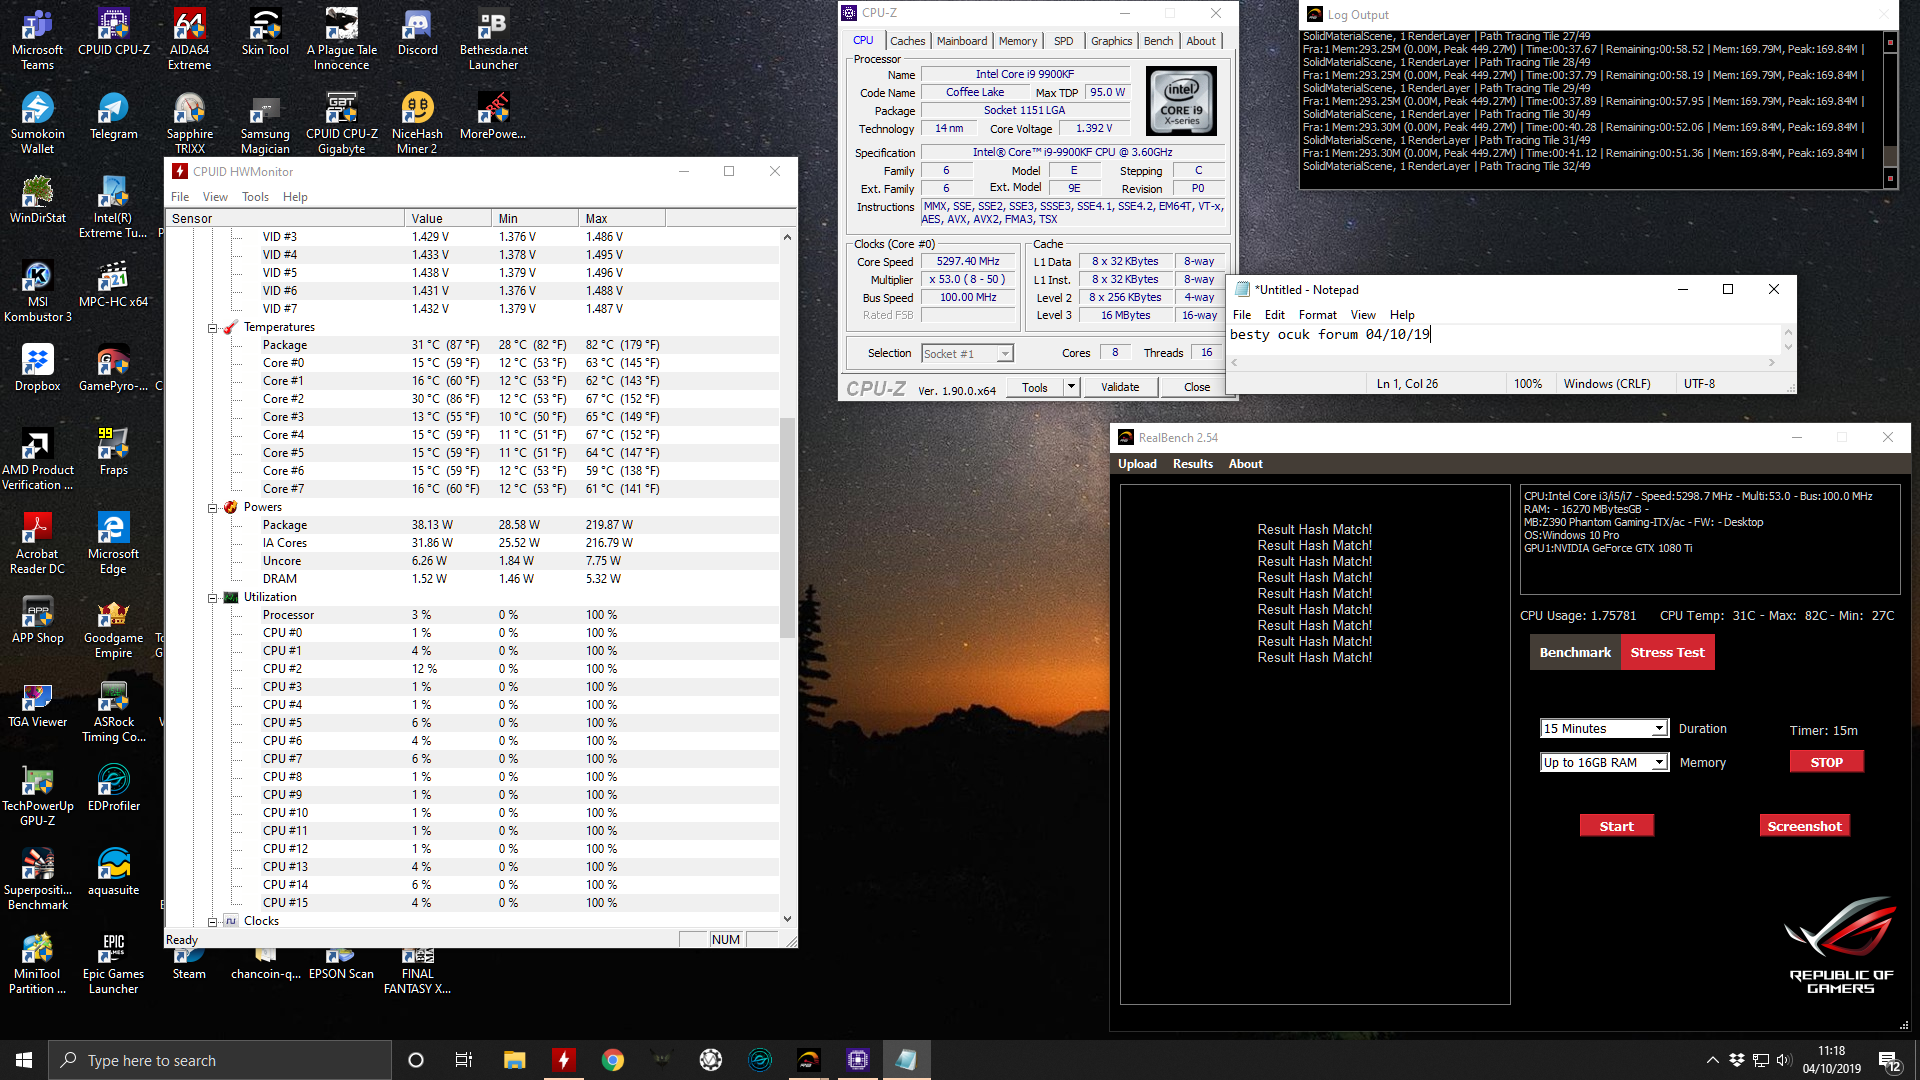Image resolution: width=1920 pixels, height=1080 pixels.
Task: Open WinDirStat desktop icon
Action: coord(37,201)
